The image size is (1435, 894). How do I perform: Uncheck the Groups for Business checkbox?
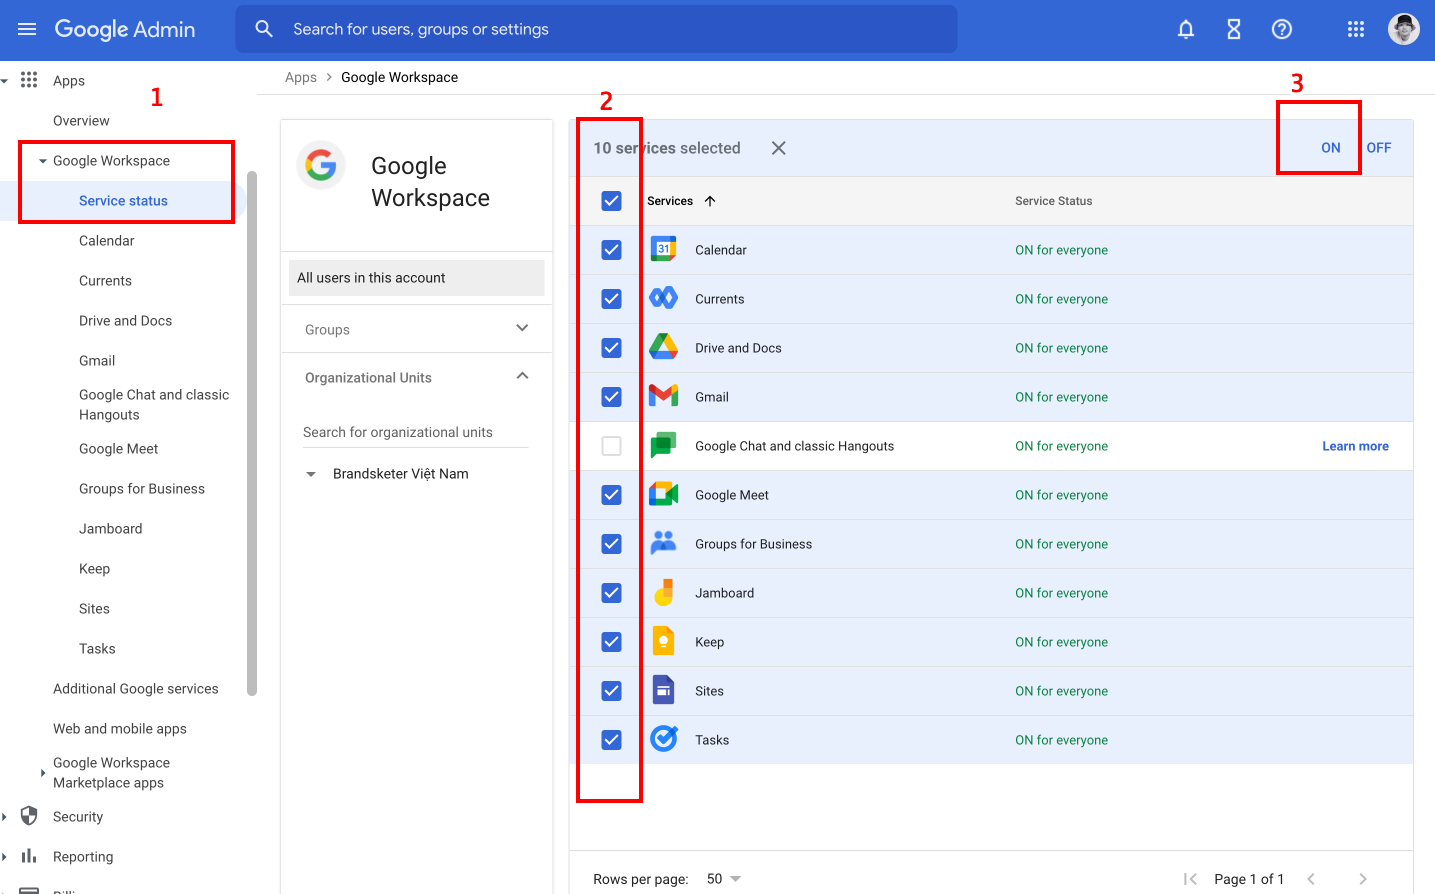coord(612,544)
